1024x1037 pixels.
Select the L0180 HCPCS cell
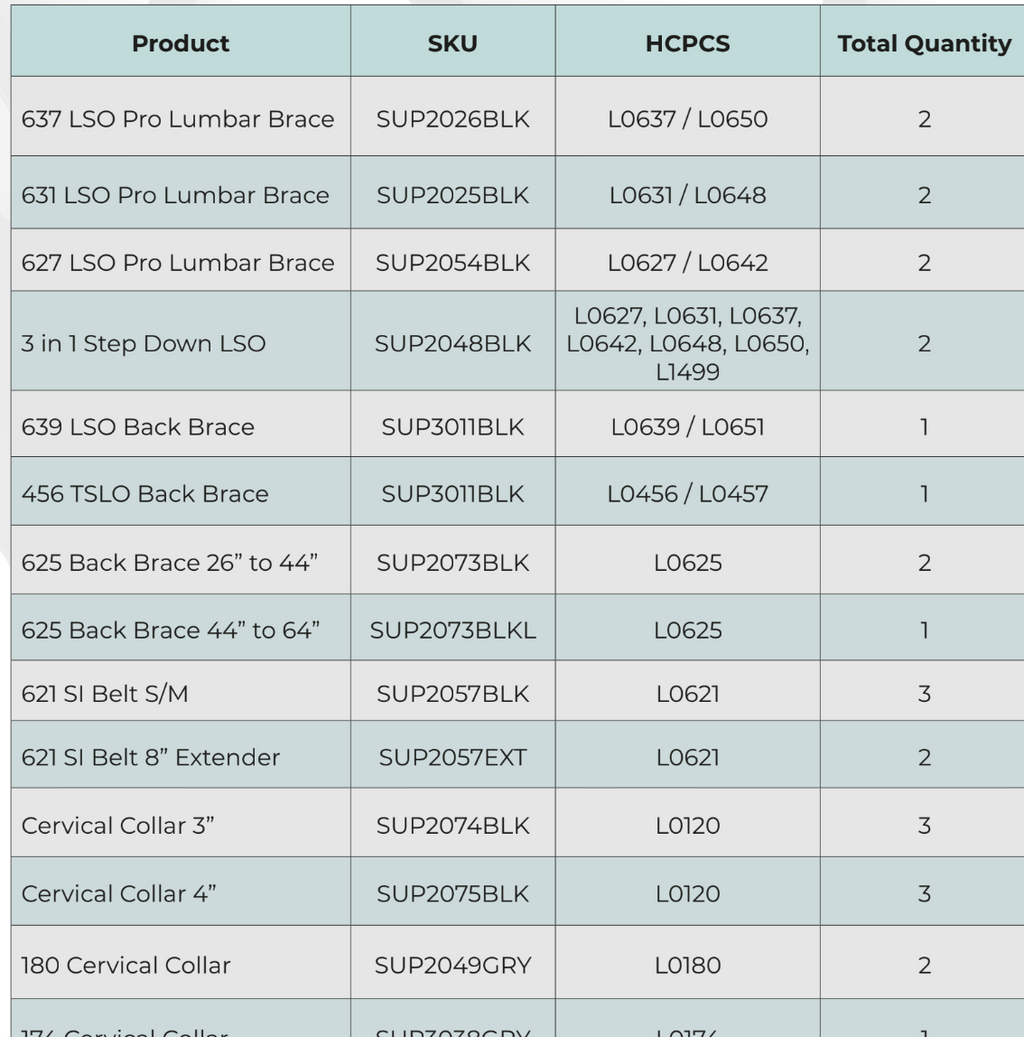point(688,962)
